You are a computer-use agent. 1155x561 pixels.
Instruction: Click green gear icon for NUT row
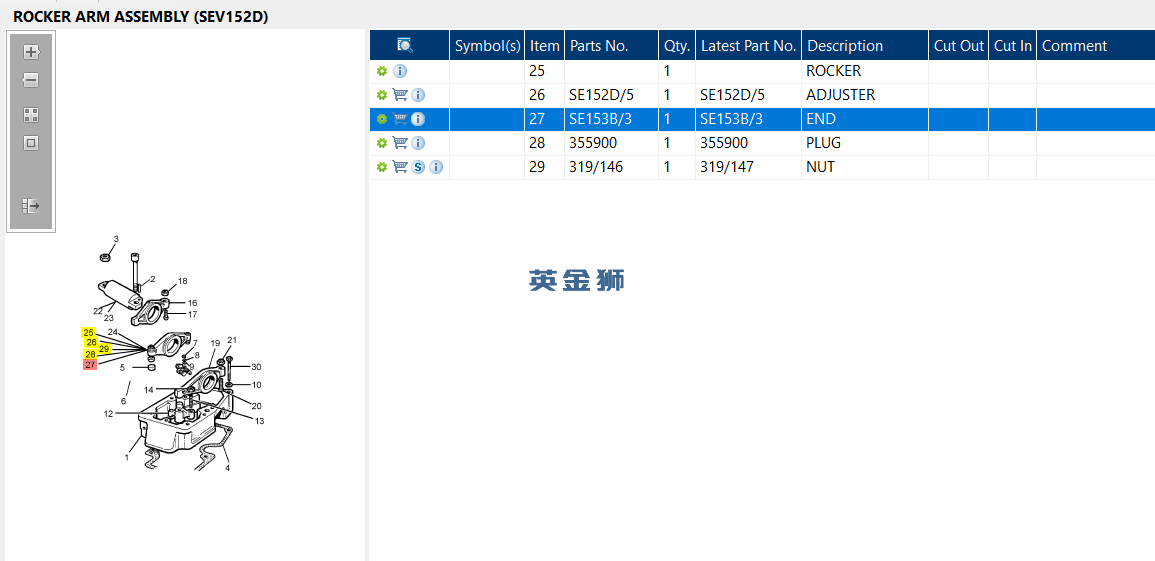point(382,167)
